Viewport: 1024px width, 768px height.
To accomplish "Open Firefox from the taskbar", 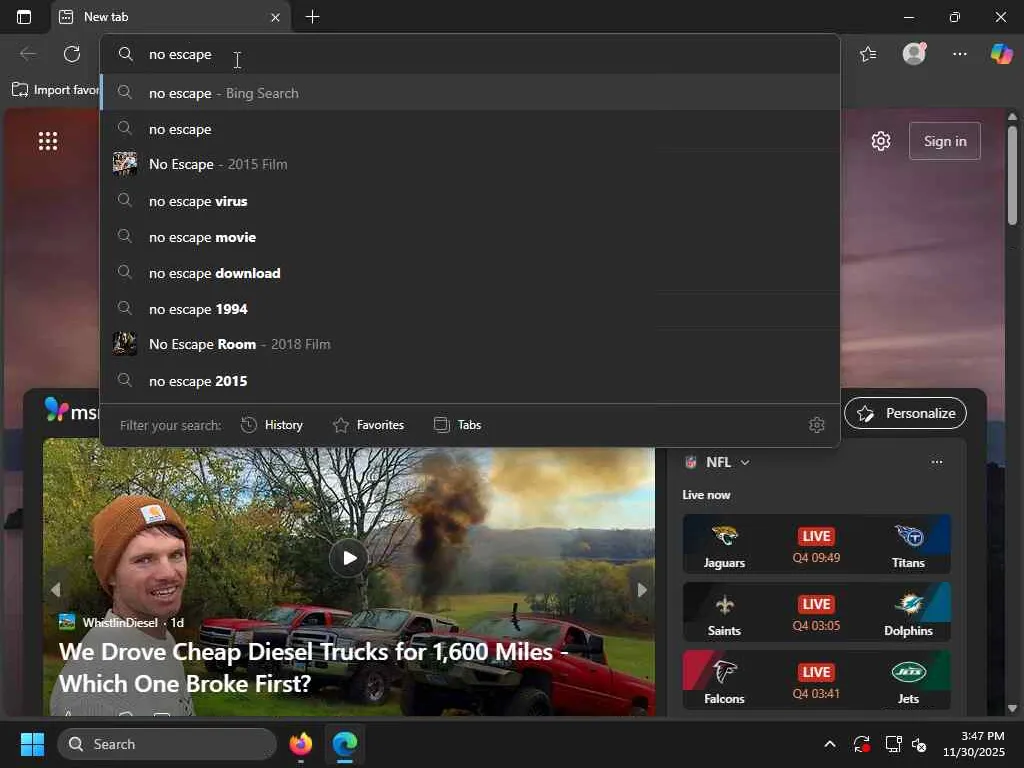I will click(301, 744).
